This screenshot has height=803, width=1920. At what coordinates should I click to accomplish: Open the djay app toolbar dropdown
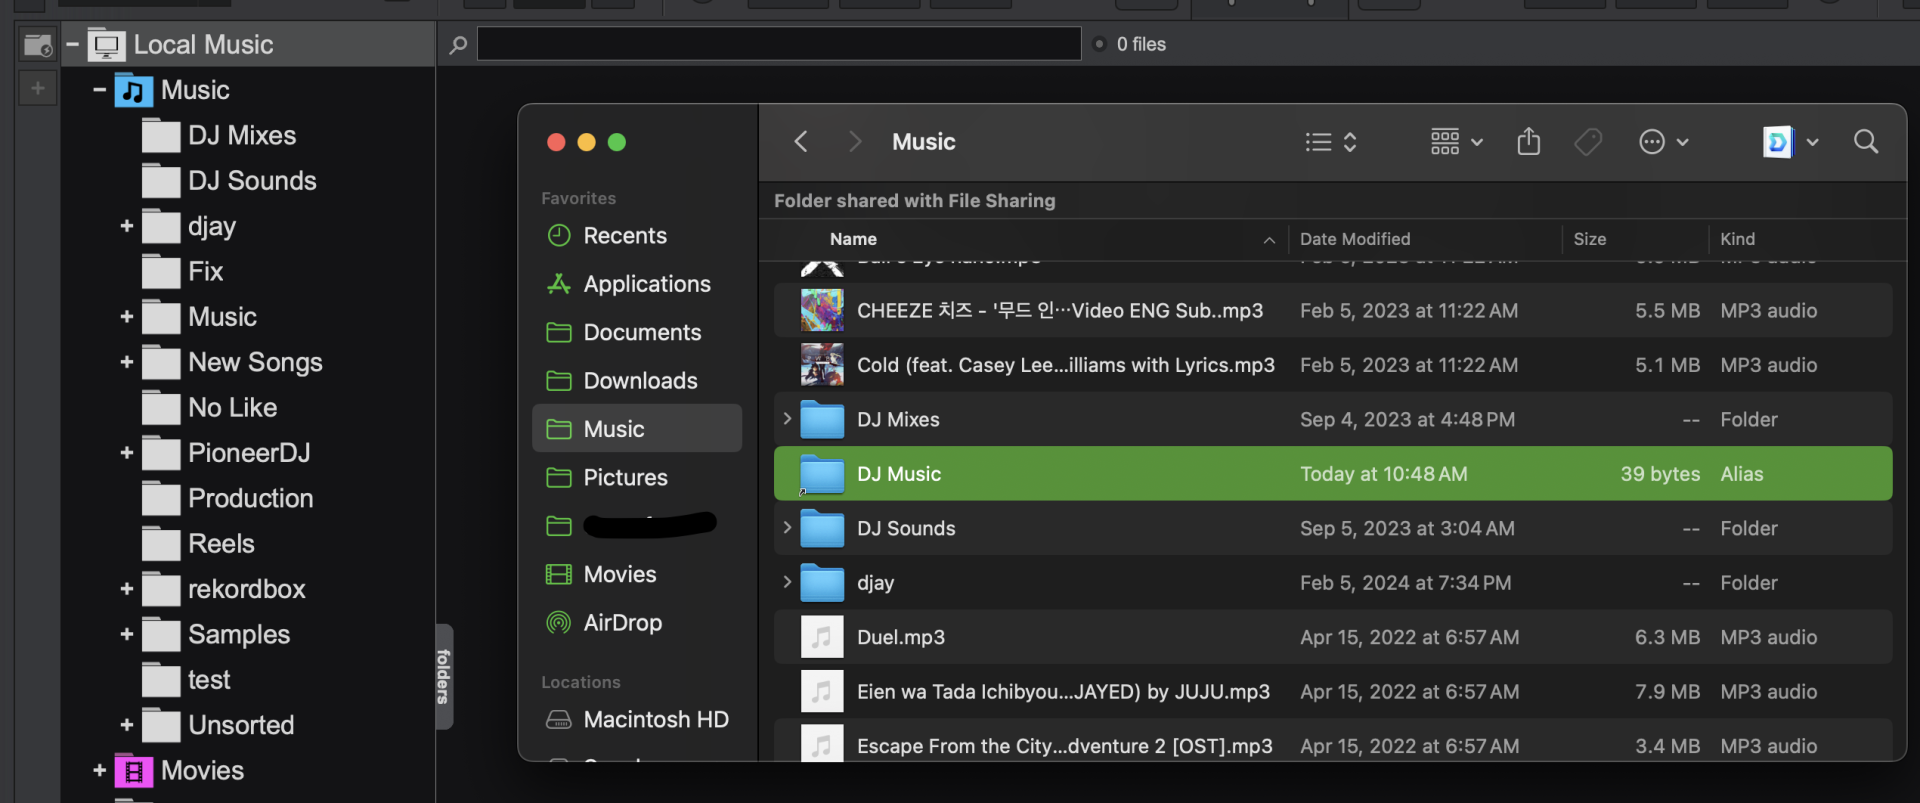(x=1790, y=142)
